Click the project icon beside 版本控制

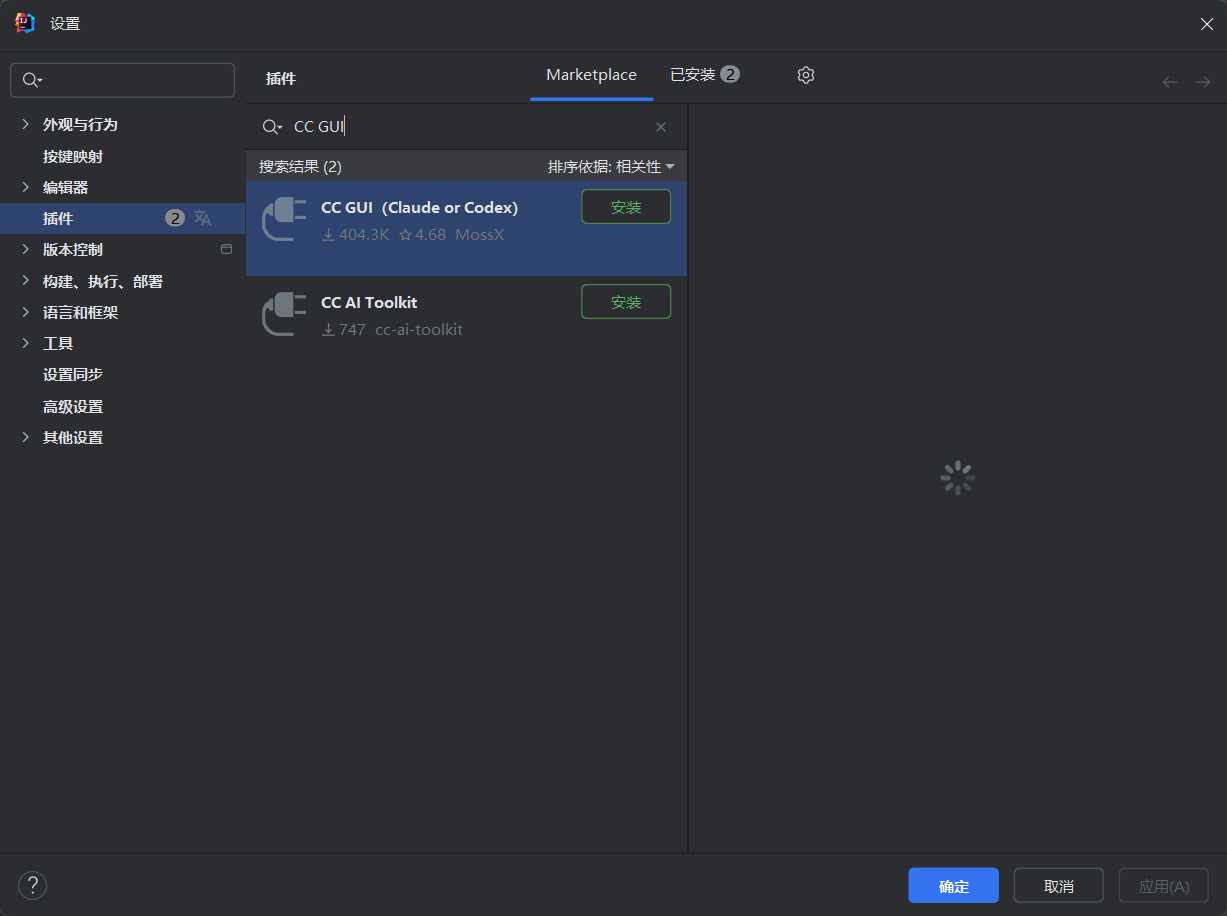click(x=226, y=249)
